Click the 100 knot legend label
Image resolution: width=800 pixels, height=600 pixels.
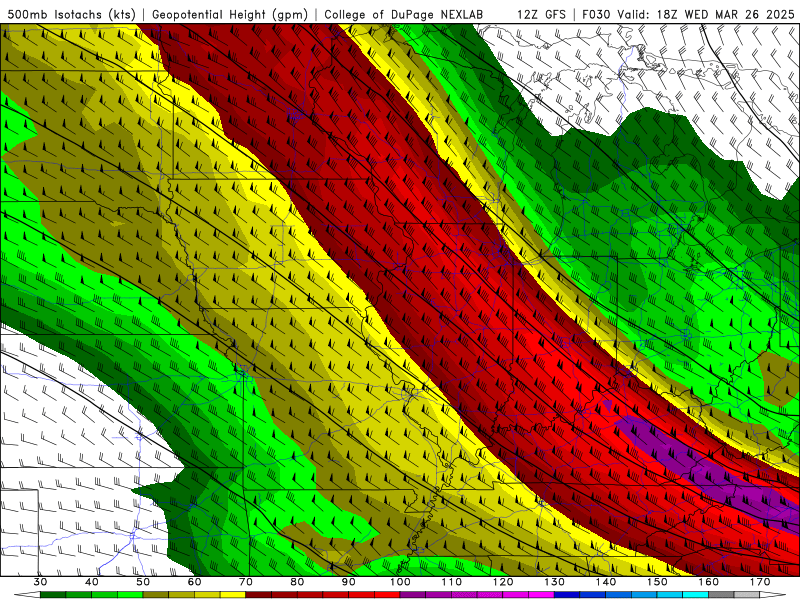(x=400, y=582)
